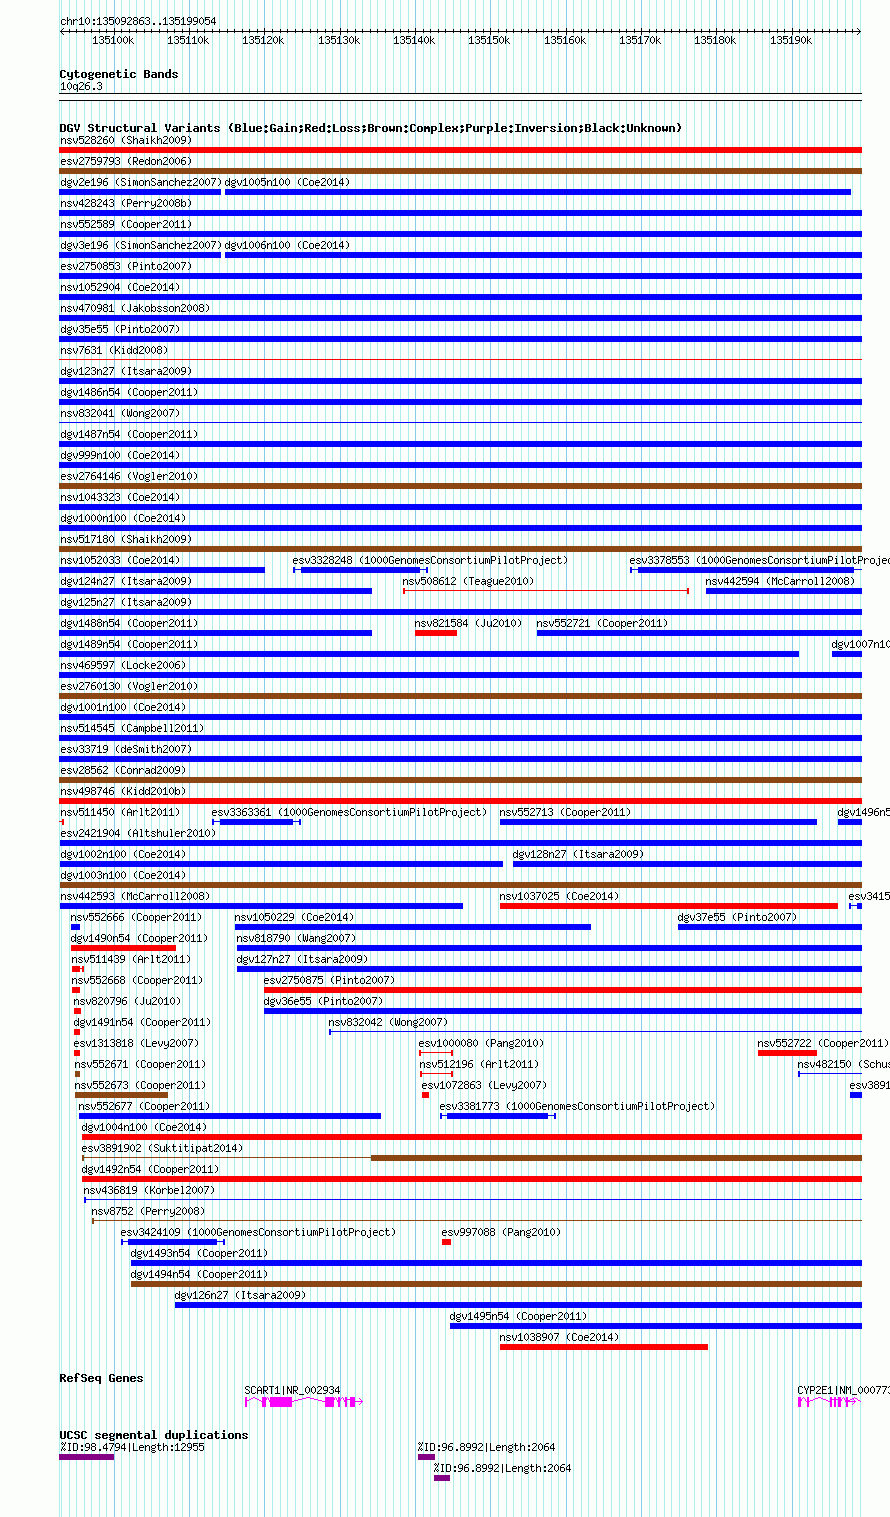Select the dgv126n27 (Itsara2009) label
The width and height of the screenshot is (890, 1517).
click(241, 1295)
